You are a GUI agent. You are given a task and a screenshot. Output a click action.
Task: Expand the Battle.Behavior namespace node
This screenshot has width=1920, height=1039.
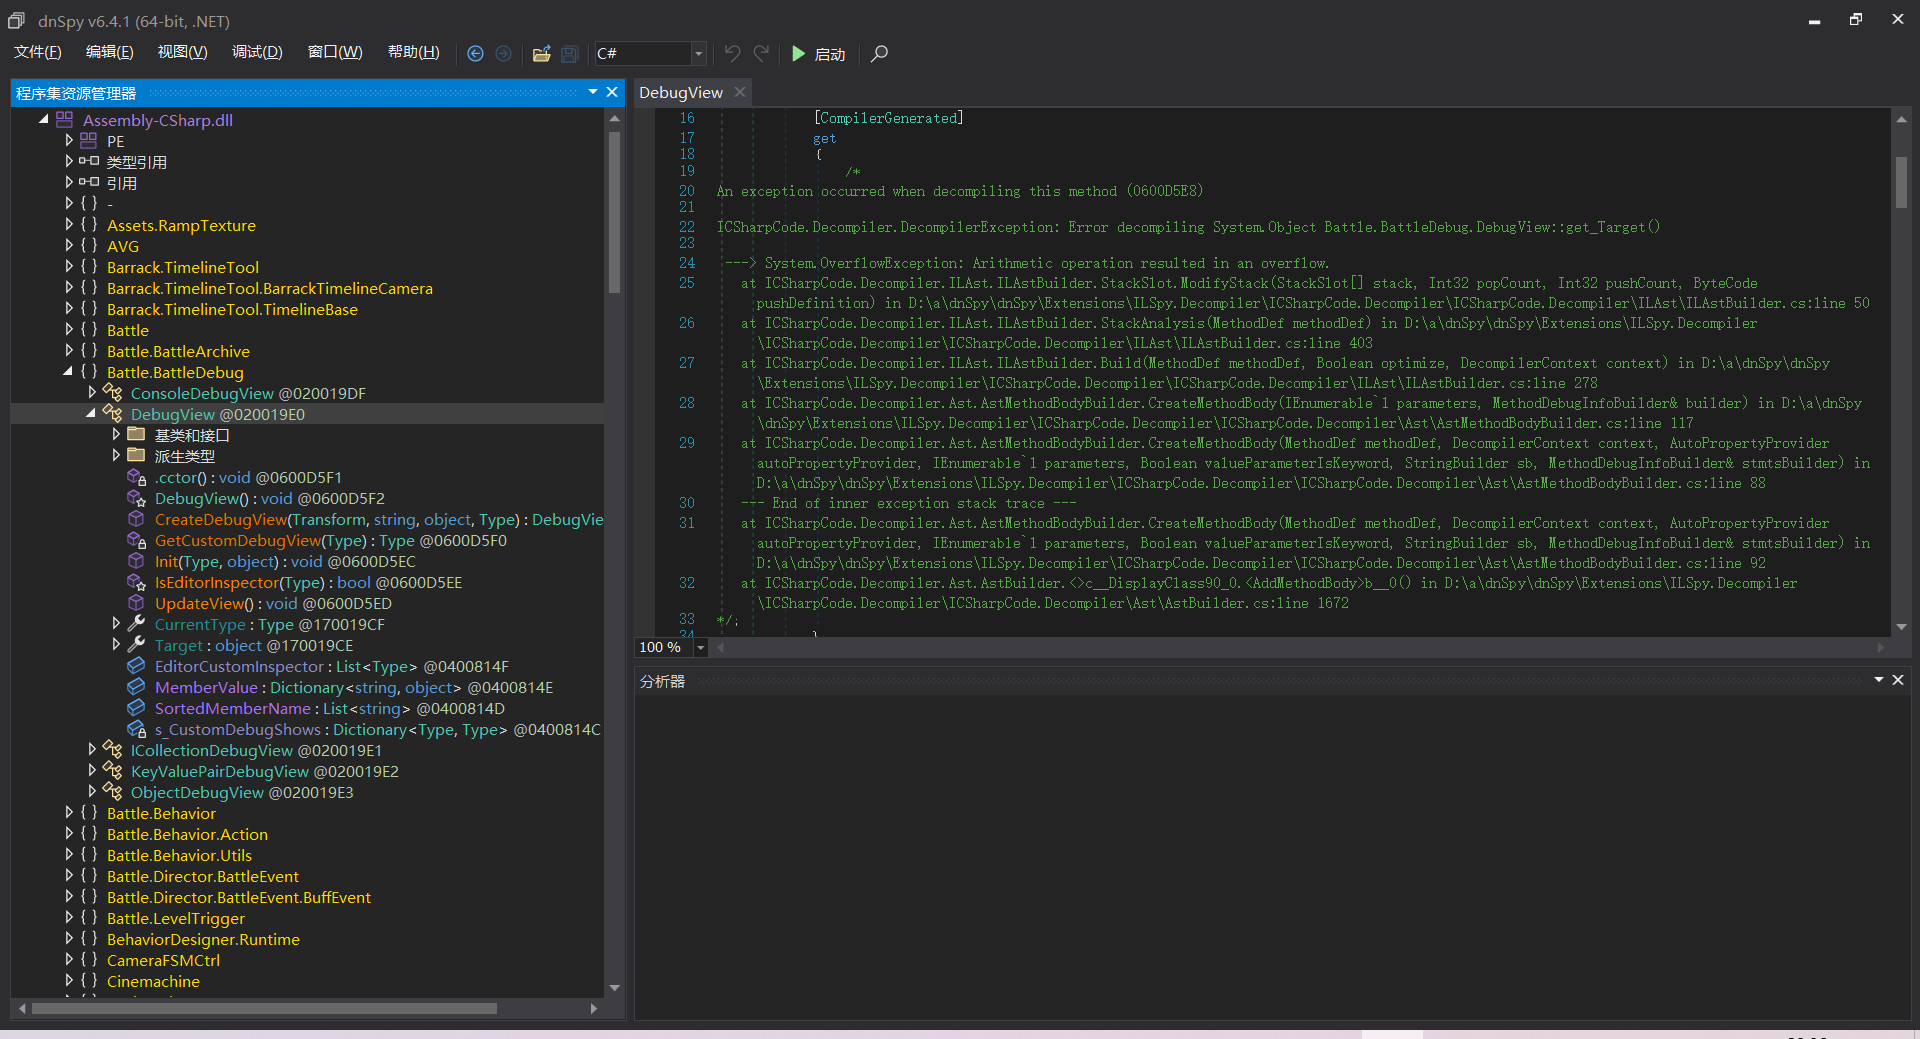coord(69,813)
